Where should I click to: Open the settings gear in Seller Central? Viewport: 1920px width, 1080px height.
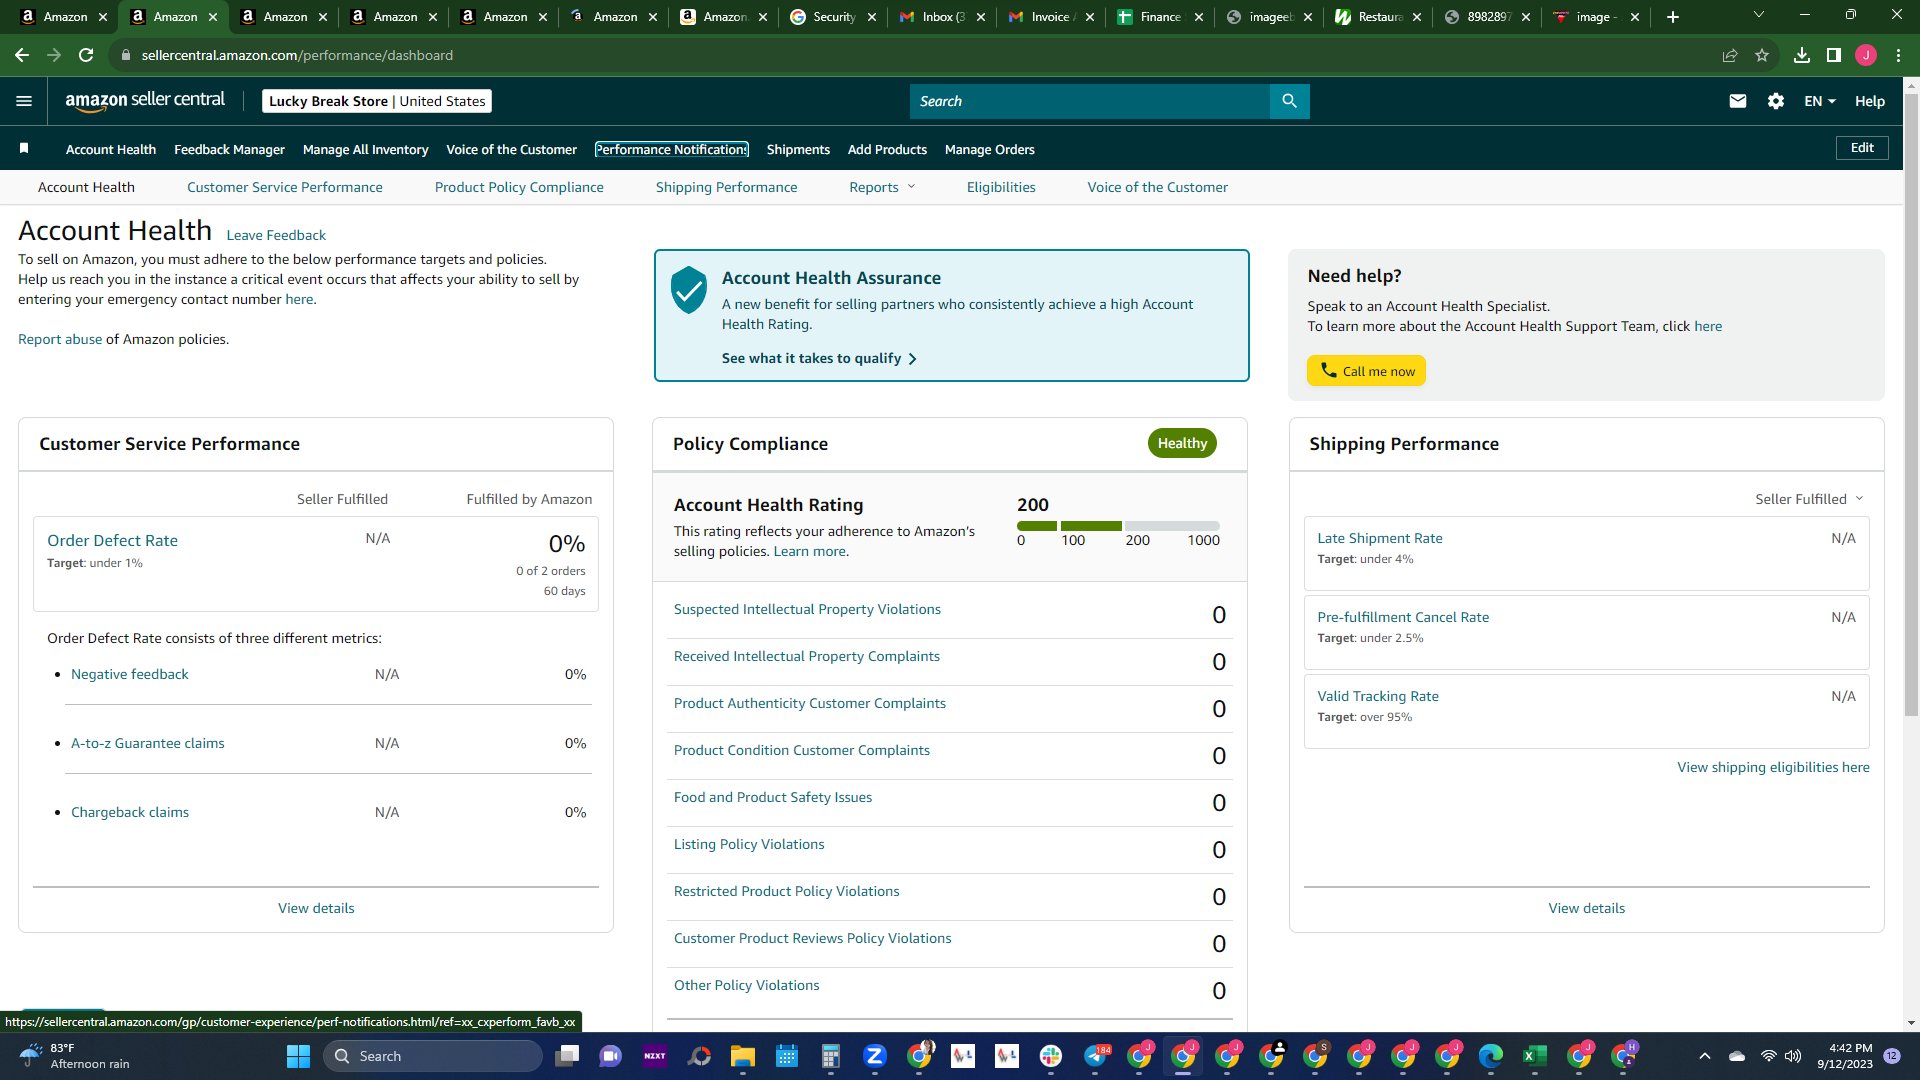click(x=1776, y=101)
